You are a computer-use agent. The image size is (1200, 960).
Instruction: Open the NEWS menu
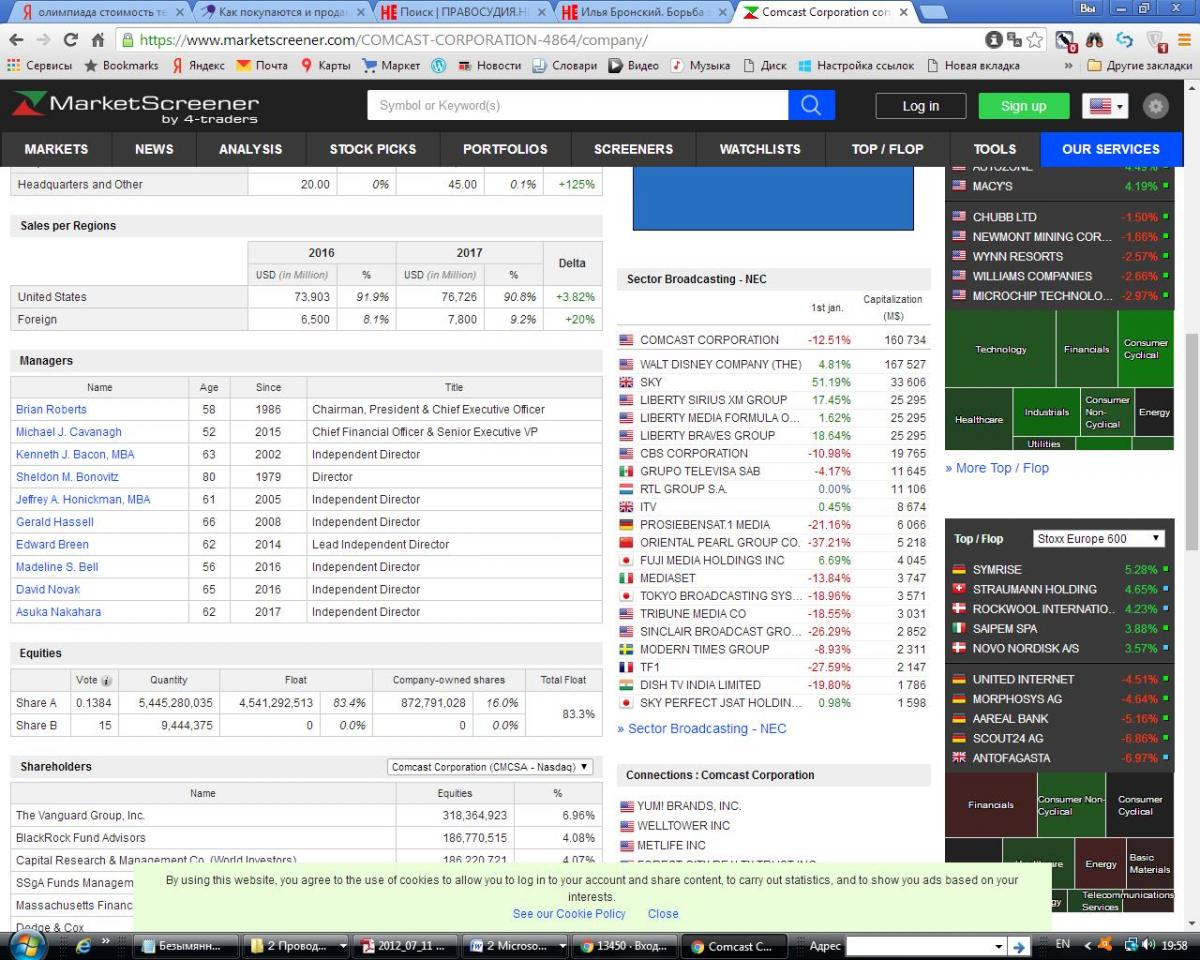tap(154, 149)
